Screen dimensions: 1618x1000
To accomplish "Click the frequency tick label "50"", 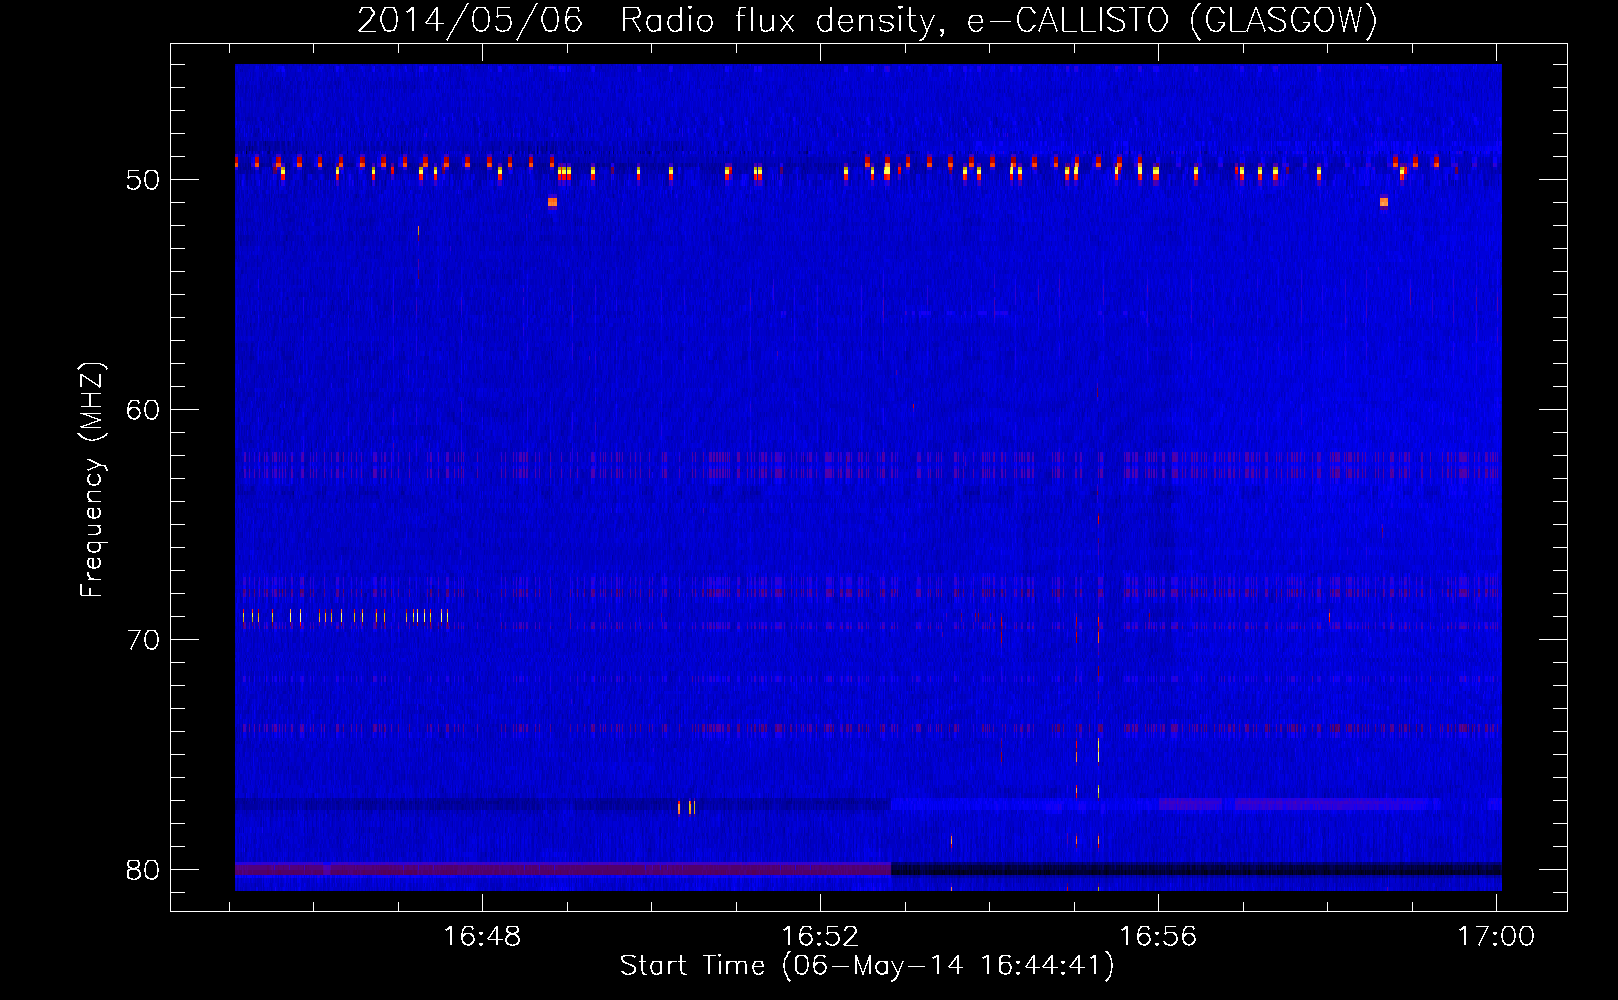I will (143, 180).
